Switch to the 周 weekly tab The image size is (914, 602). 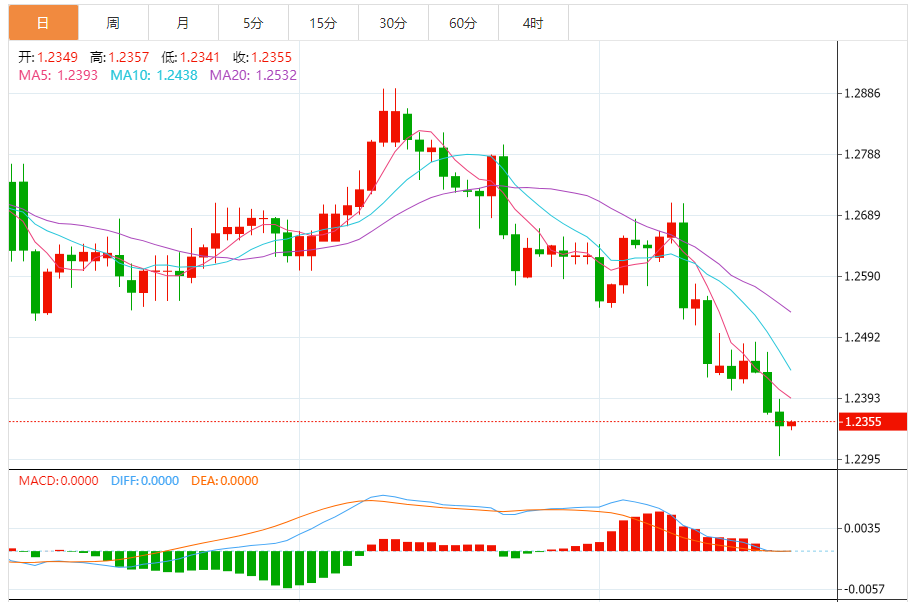[x=113, y=23]
